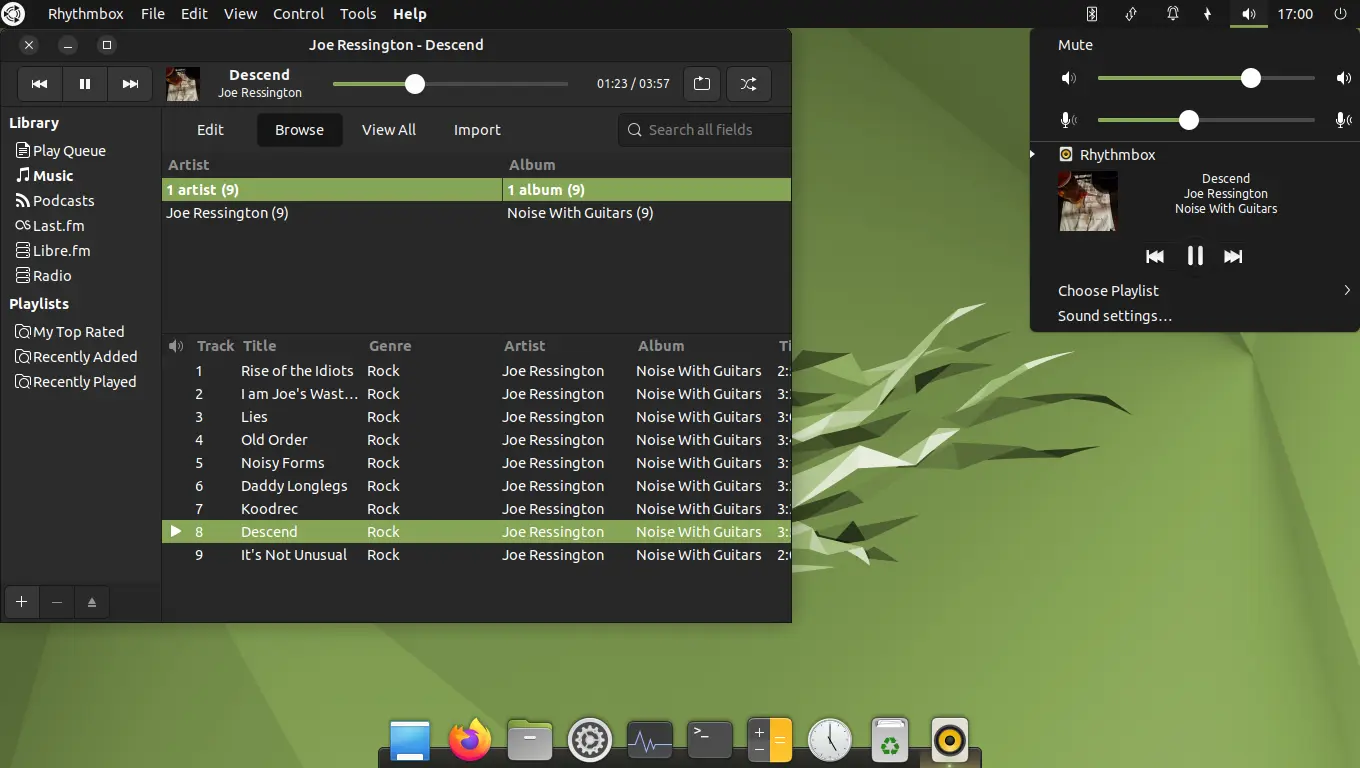Select Podcasts in the Library sidebar

pos(63,200)
